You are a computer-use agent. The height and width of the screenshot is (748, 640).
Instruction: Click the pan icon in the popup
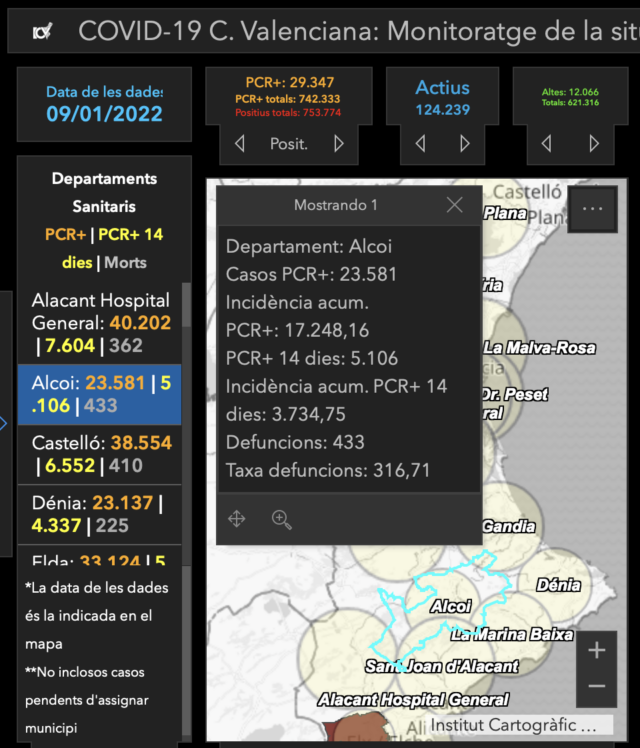237,519
